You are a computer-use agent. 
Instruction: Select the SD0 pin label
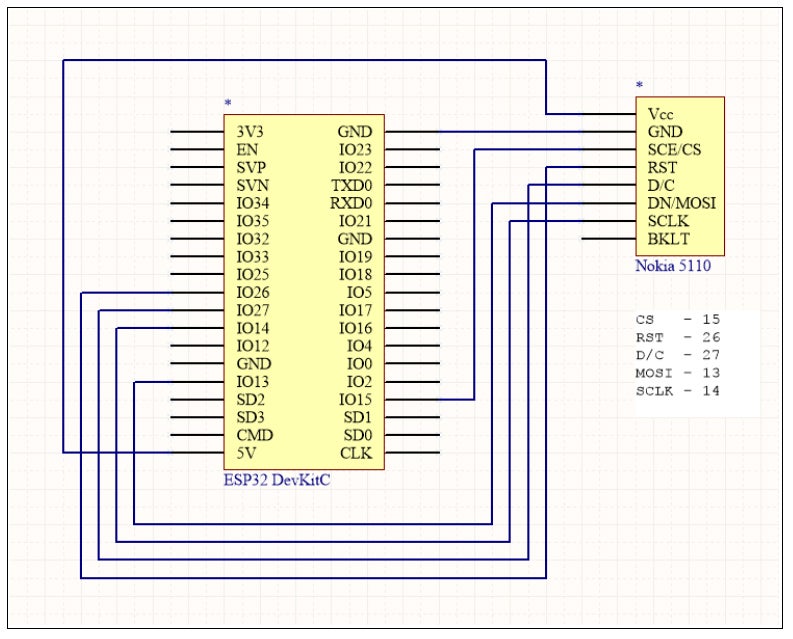pyautogui.click(x=358, y=435)
